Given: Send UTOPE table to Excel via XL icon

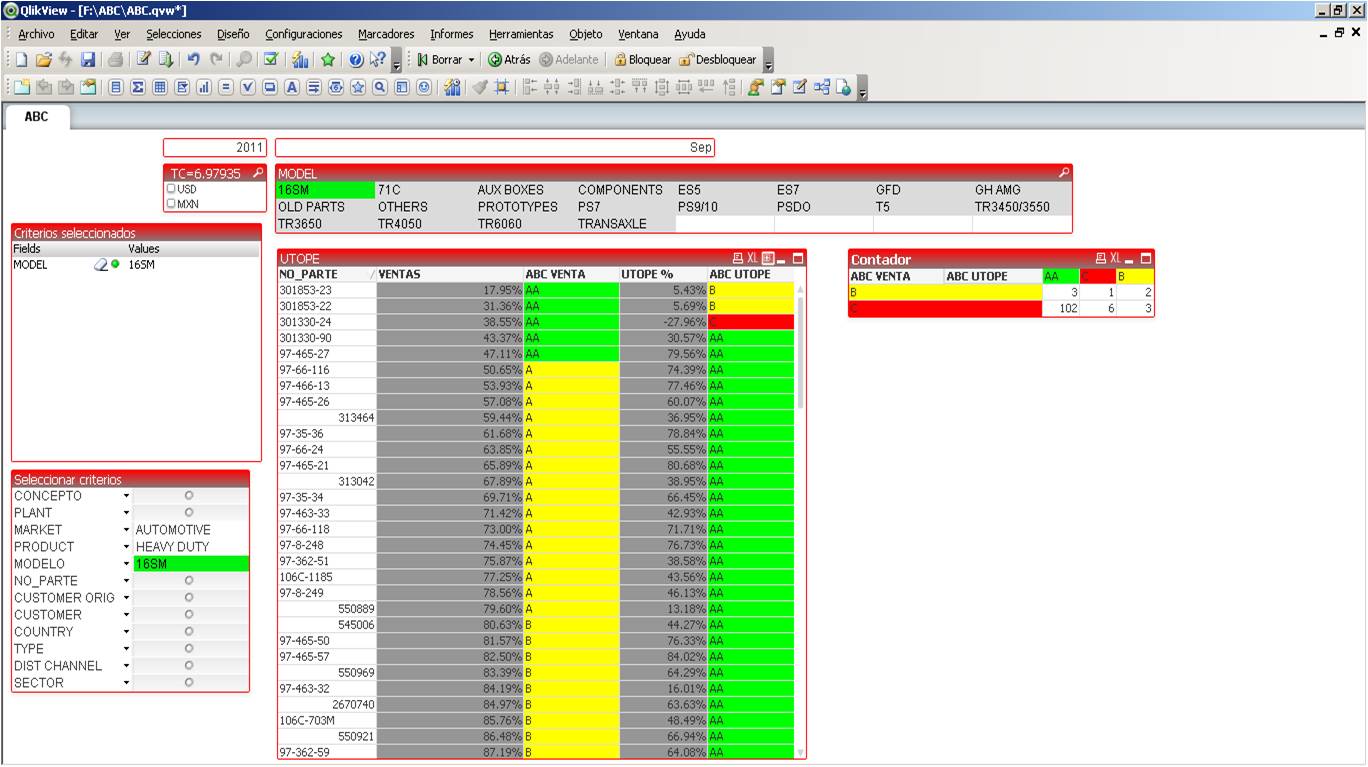Looking at the screenshot, I should coord(752,258).
